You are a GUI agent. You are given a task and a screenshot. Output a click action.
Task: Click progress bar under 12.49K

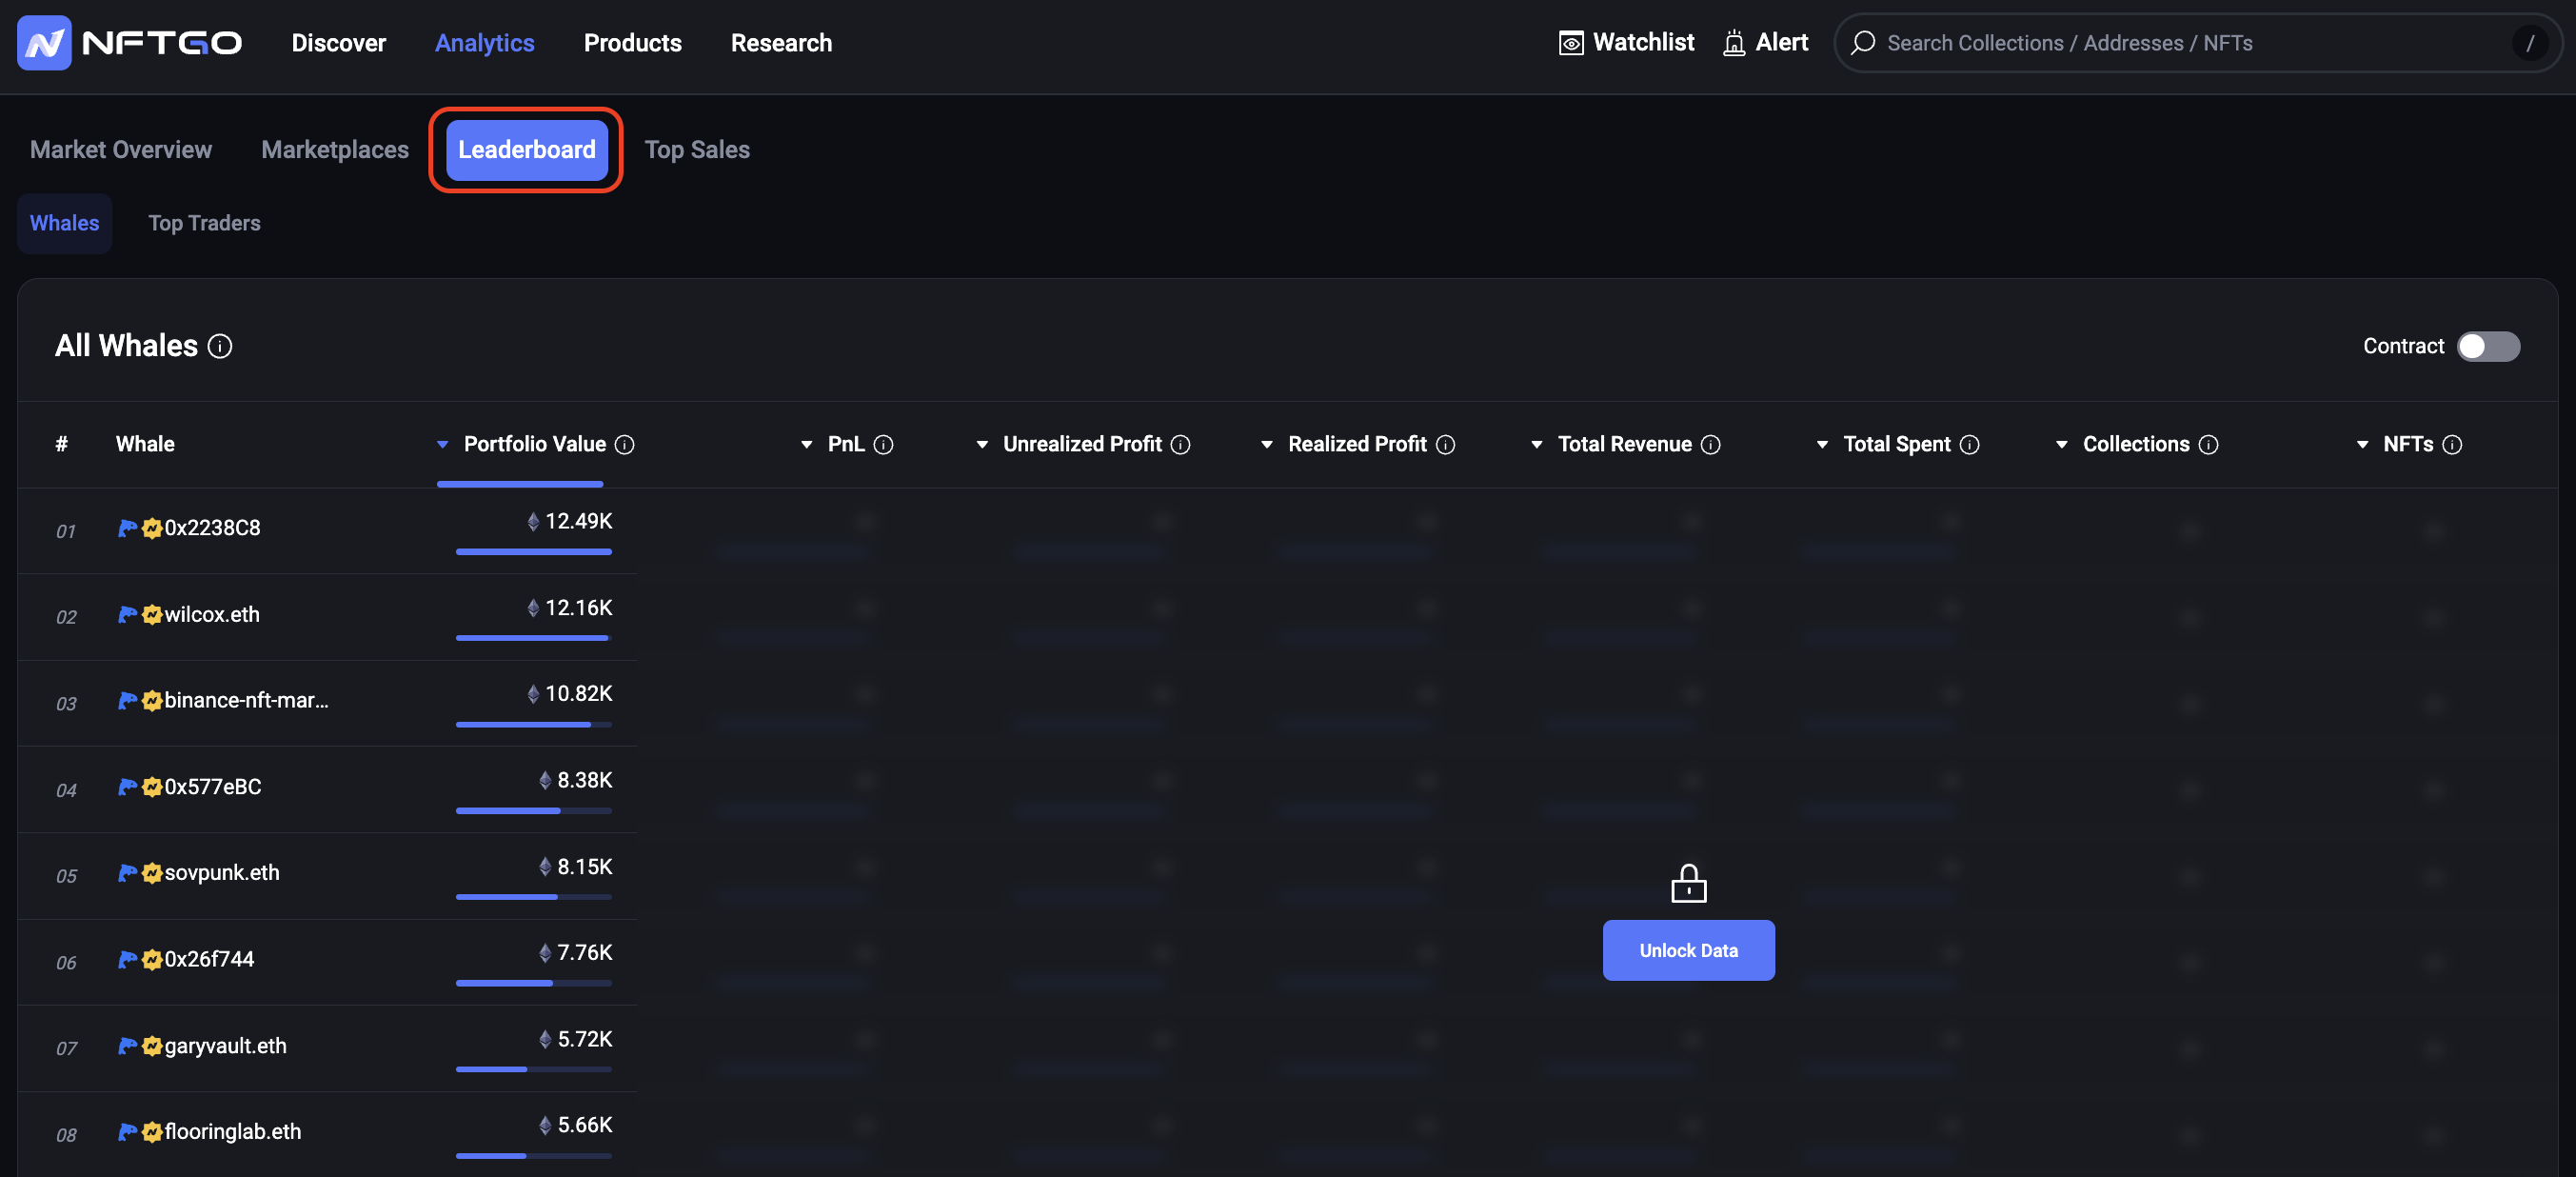pos(534,552)
